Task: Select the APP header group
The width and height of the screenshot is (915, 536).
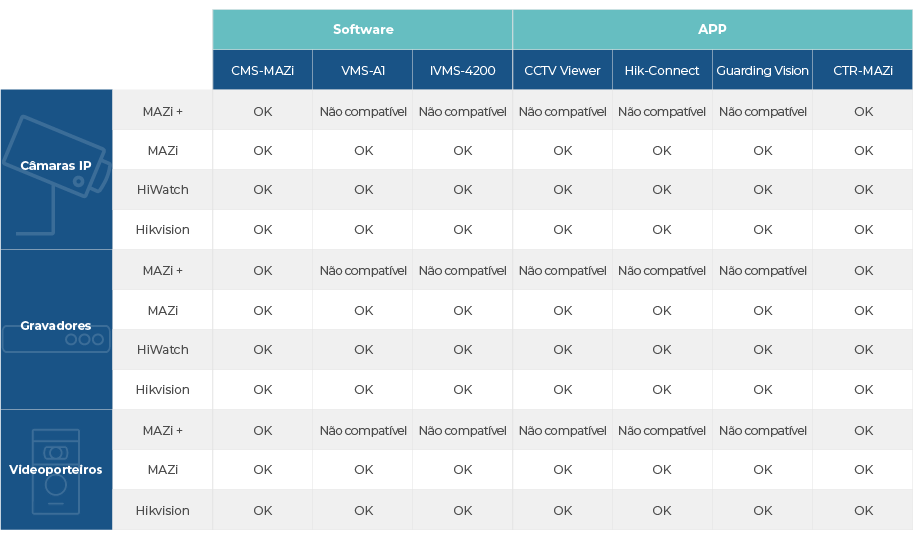Action: pos(712,29)
